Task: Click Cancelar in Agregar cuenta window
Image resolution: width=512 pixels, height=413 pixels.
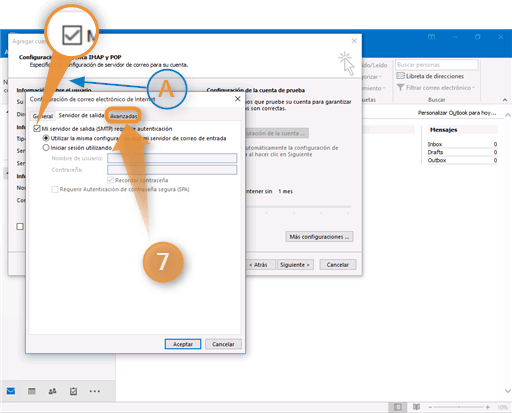Action: tap(338, 265)
